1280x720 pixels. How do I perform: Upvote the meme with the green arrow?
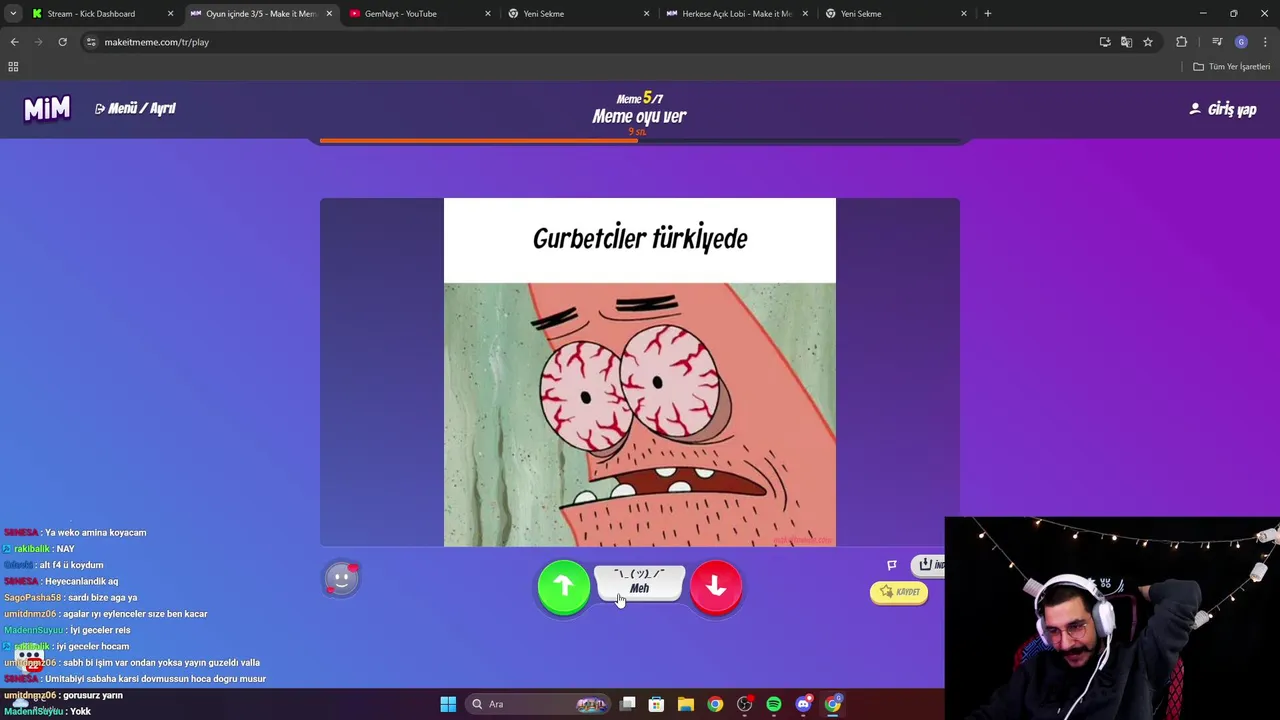click(563, 587)
